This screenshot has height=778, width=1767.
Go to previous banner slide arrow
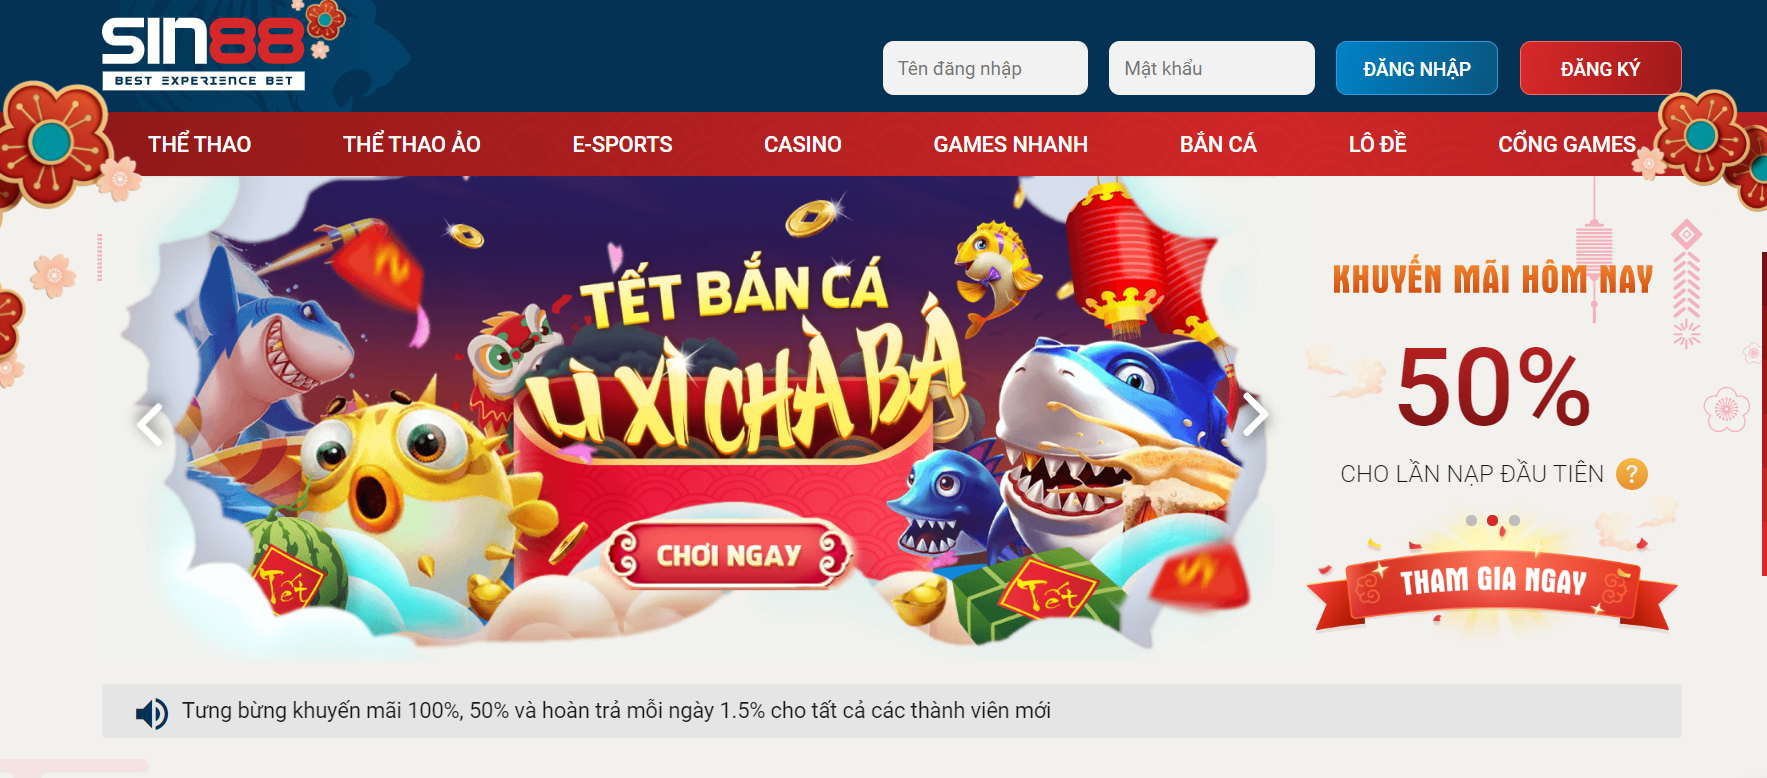click(150, 425)
